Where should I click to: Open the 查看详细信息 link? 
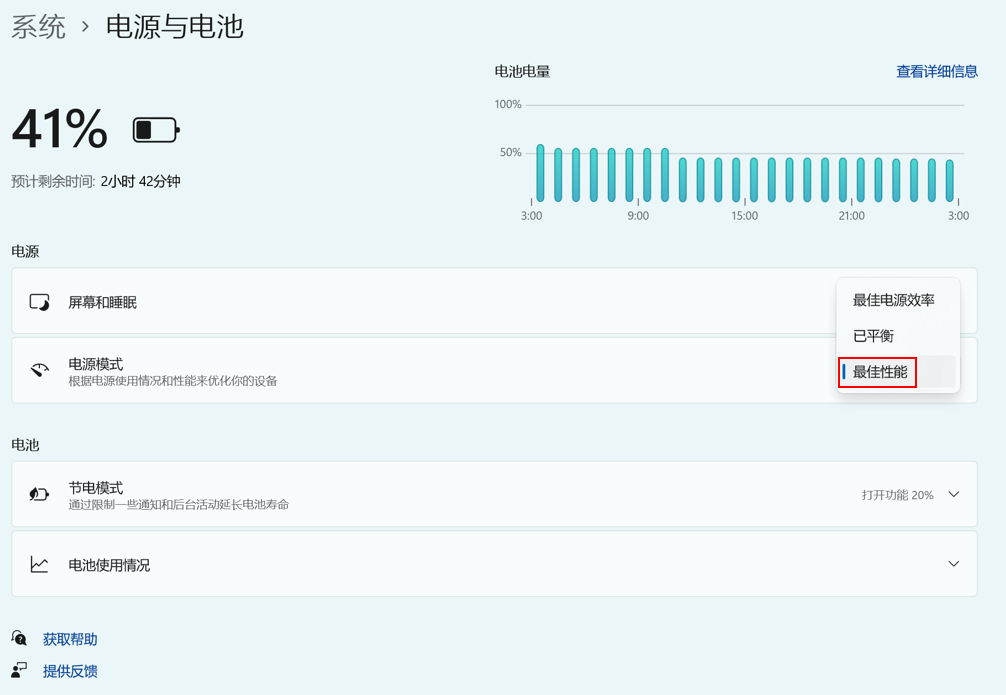point(936,72)
